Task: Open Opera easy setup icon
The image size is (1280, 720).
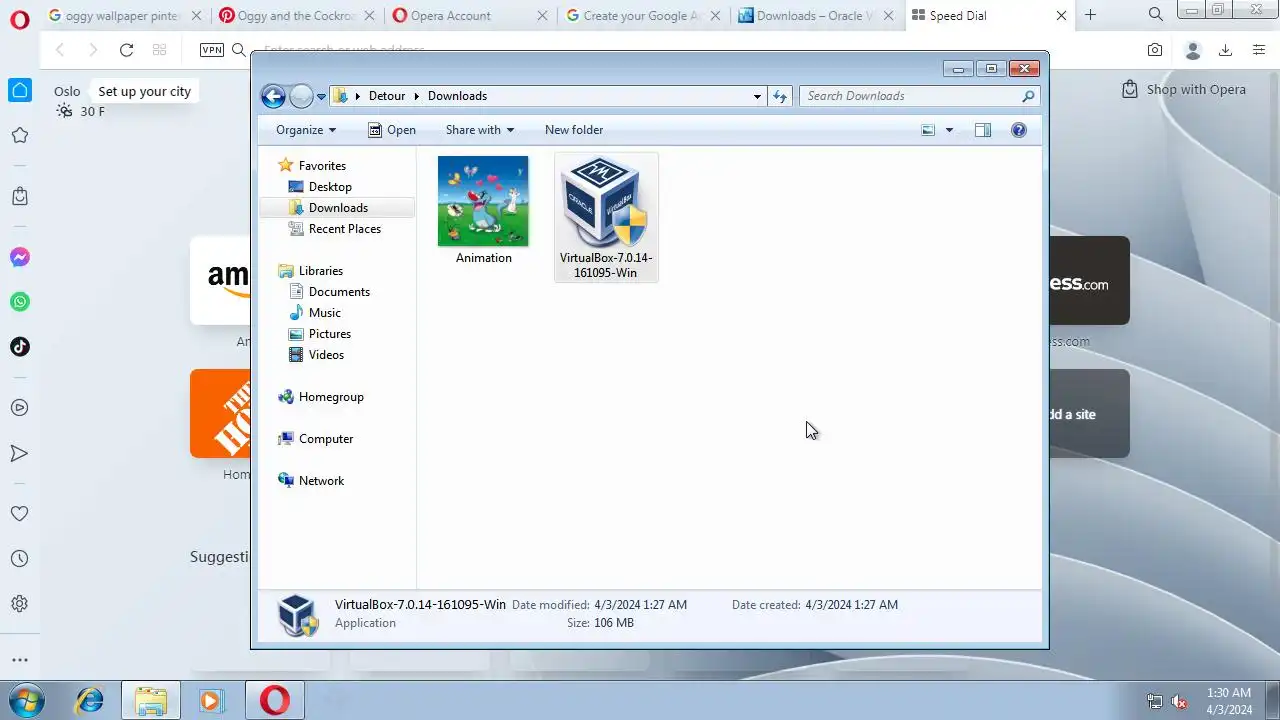Action: [1259, 50]
